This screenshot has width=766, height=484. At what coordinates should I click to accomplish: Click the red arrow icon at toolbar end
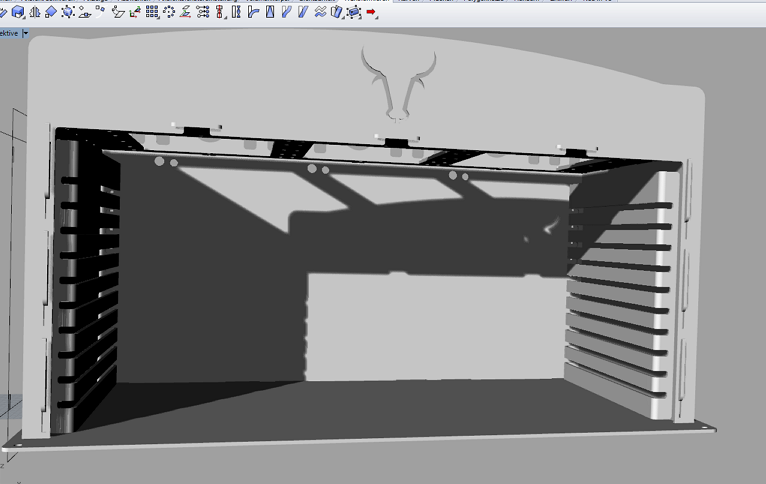[x=371, y=12]
